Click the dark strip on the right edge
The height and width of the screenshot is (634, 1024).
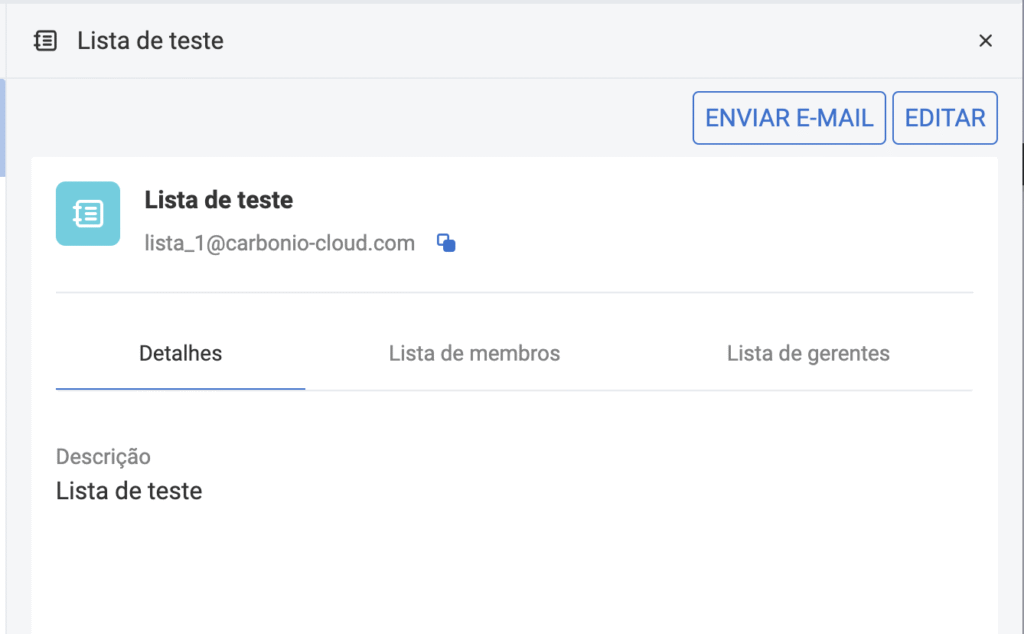1020,163
